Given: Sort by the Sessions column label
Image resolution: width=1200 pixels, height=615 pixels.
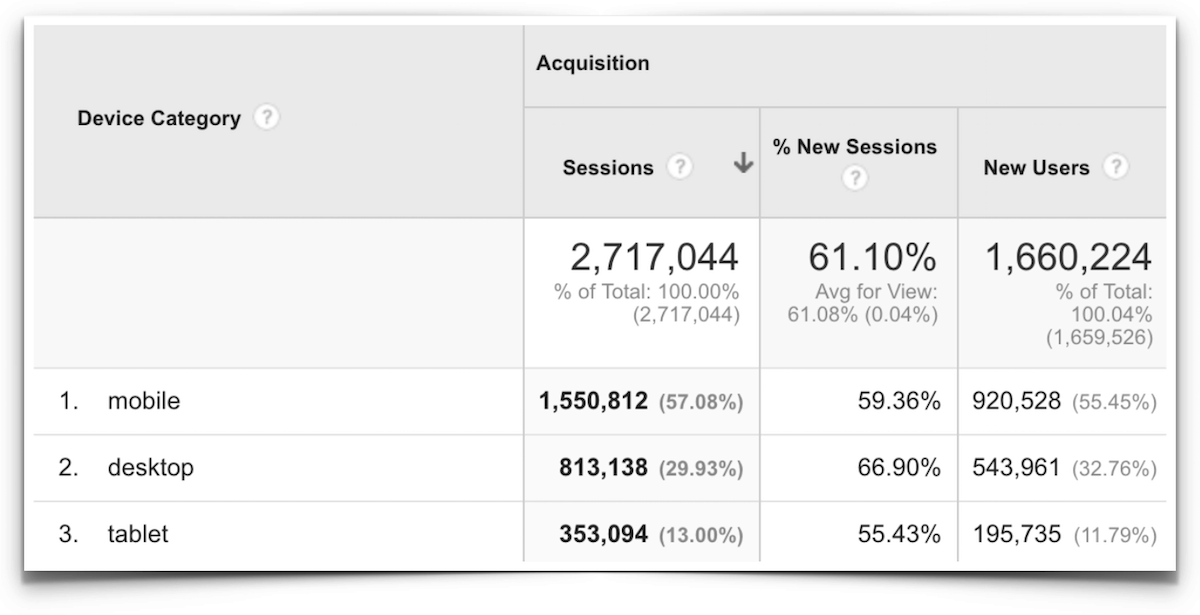Looking at the screenshot, I should pyautogui.click(x=608, y=168).
